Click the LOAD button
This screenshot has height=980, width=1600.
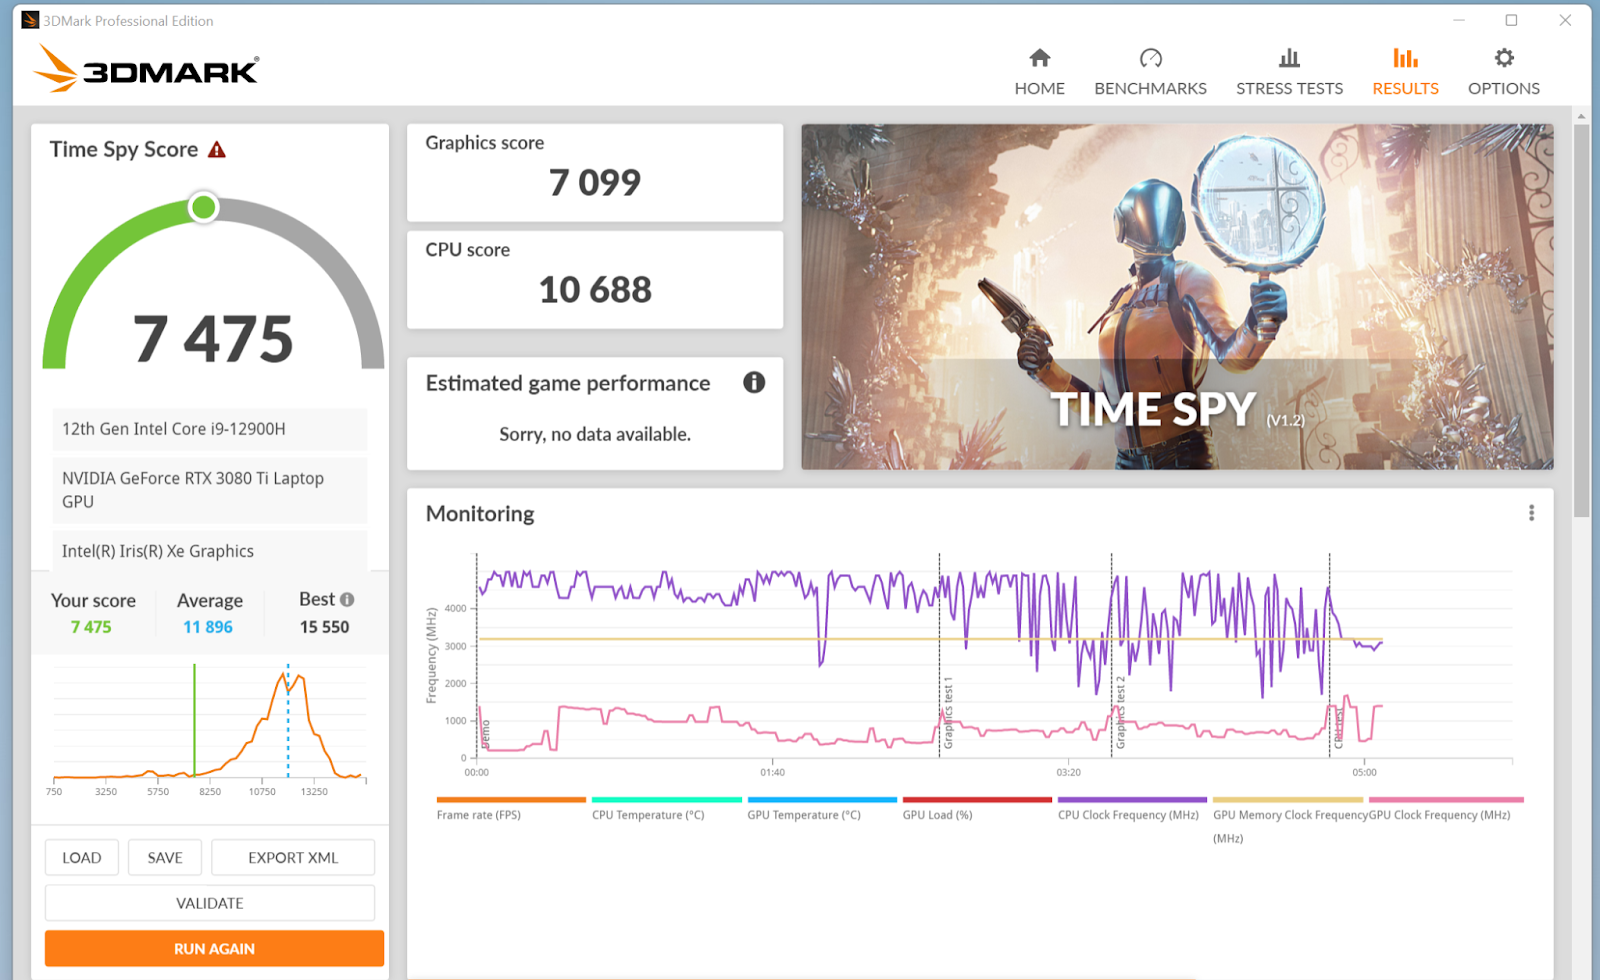pyautogui.click(x=82, y=857)
